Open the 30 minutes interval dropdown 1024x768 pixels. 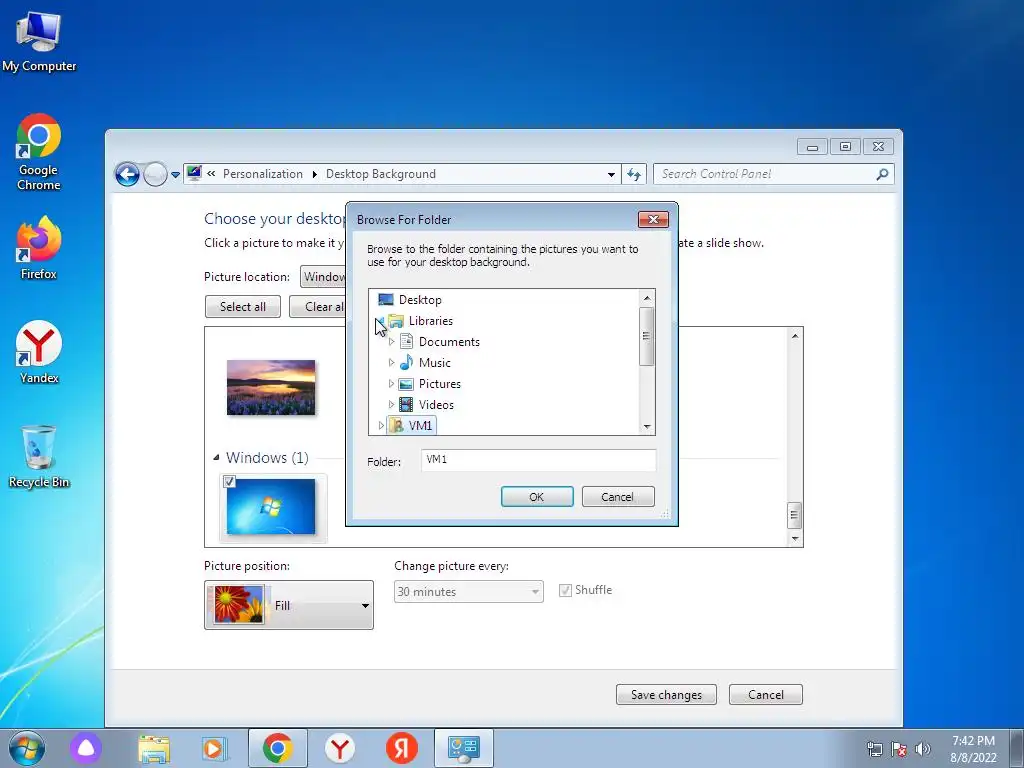pos(468,592)
